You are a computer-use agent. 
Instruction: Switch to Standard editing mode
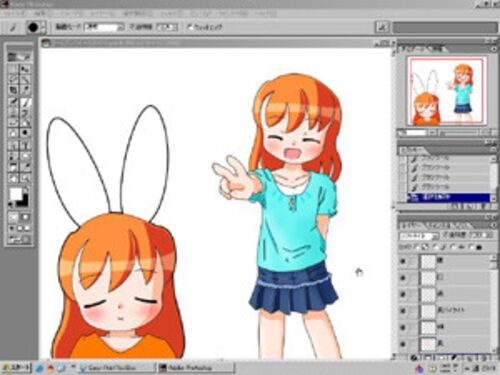[13, 217]
